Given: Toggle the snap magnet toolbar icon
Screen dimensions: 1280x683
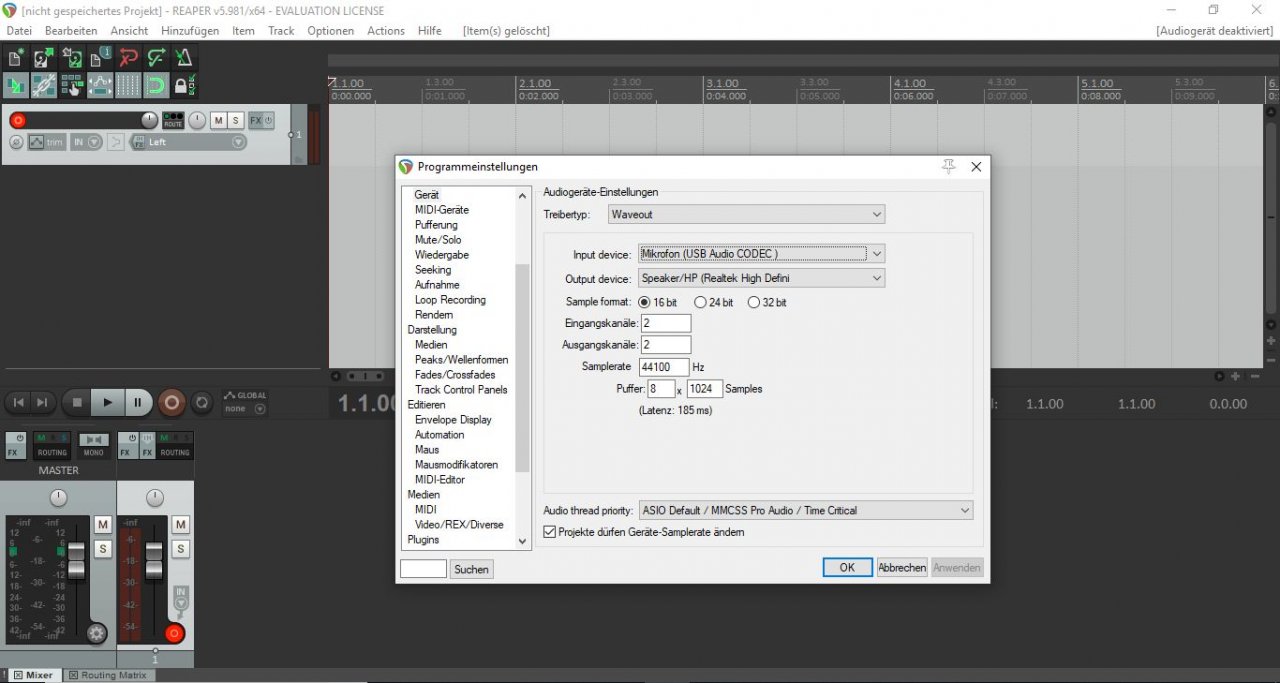Looking at the screenshot, I should 156,85.
